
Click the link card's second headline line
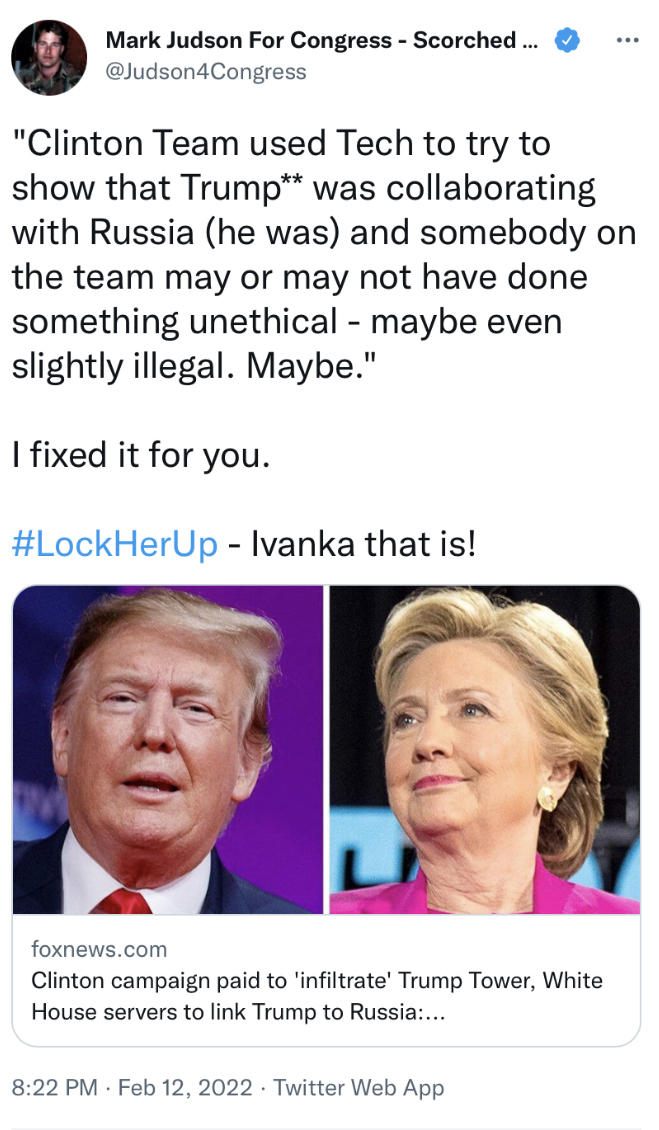click(x=239, y=1013)
